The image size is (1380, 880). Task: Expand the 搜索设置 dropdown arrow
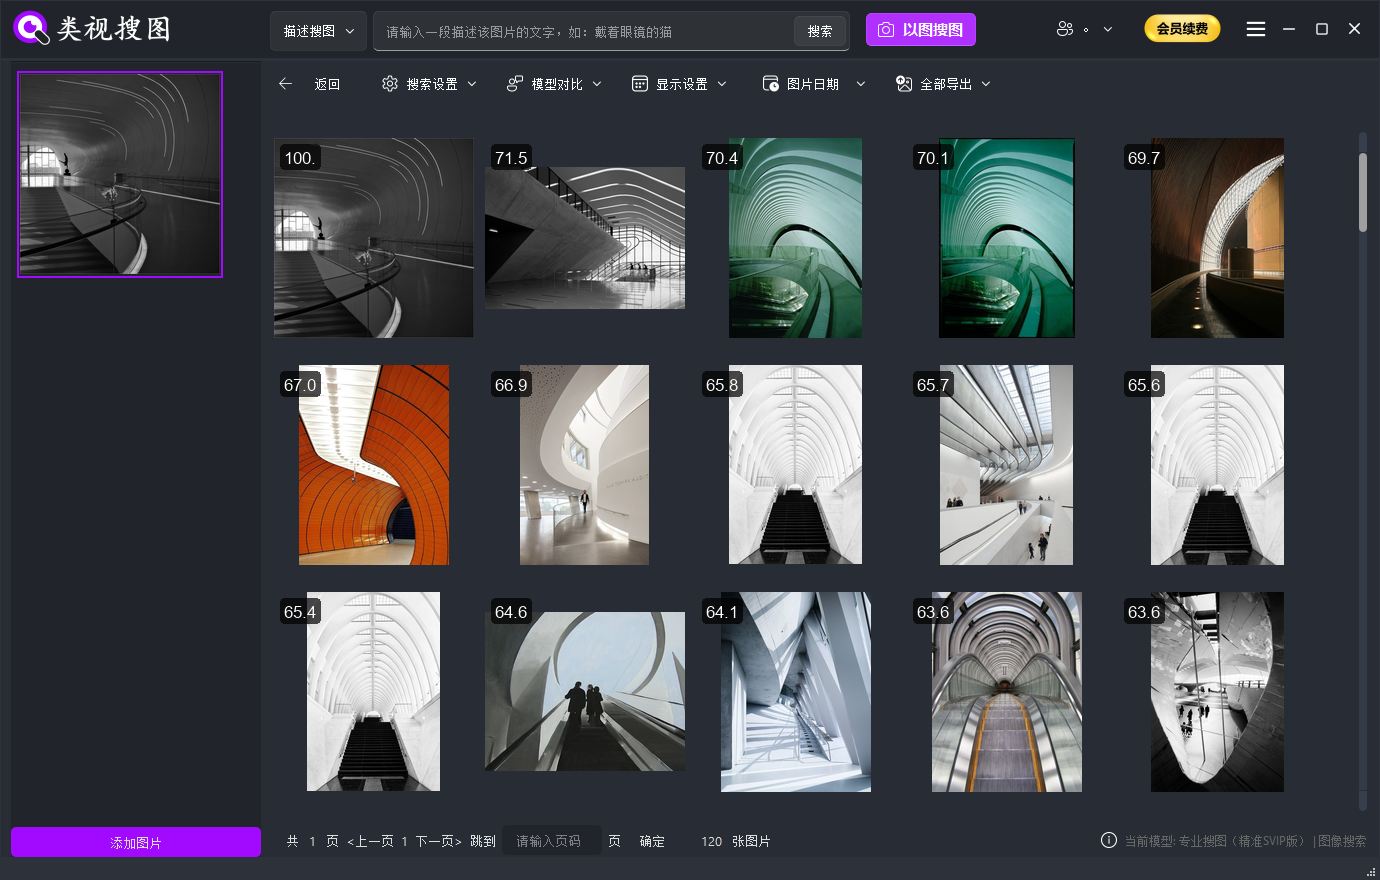coord(472,84)
